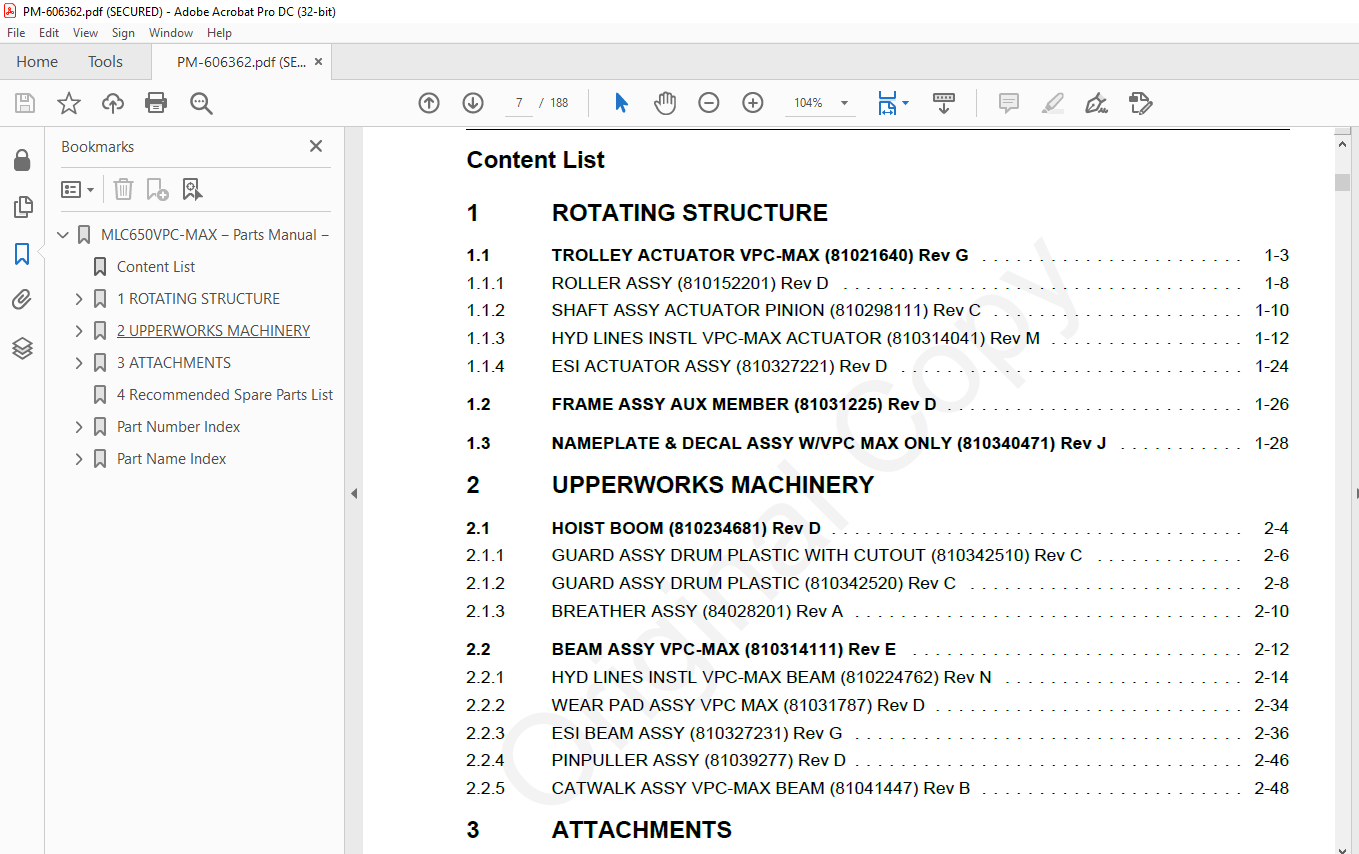
Task: Select the PM-606362.pdf document tab
Action: (241, 62)
